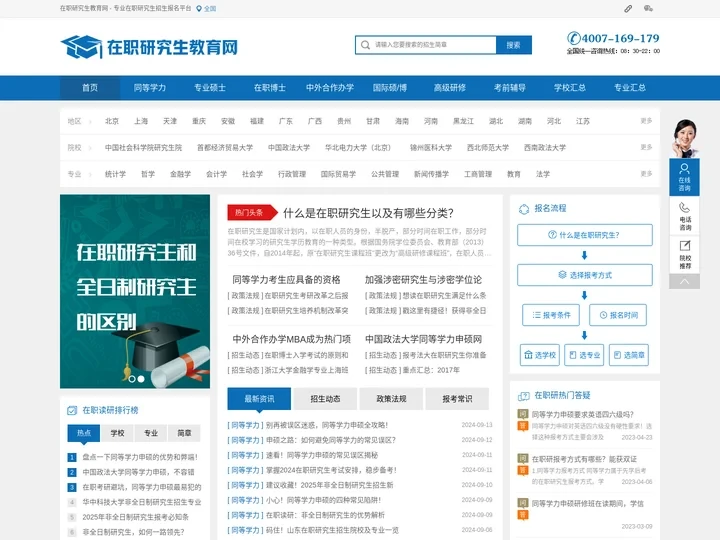The image size is (720, 540).
Task: Click the blue 搜索 button
Action: coord(514,45)
